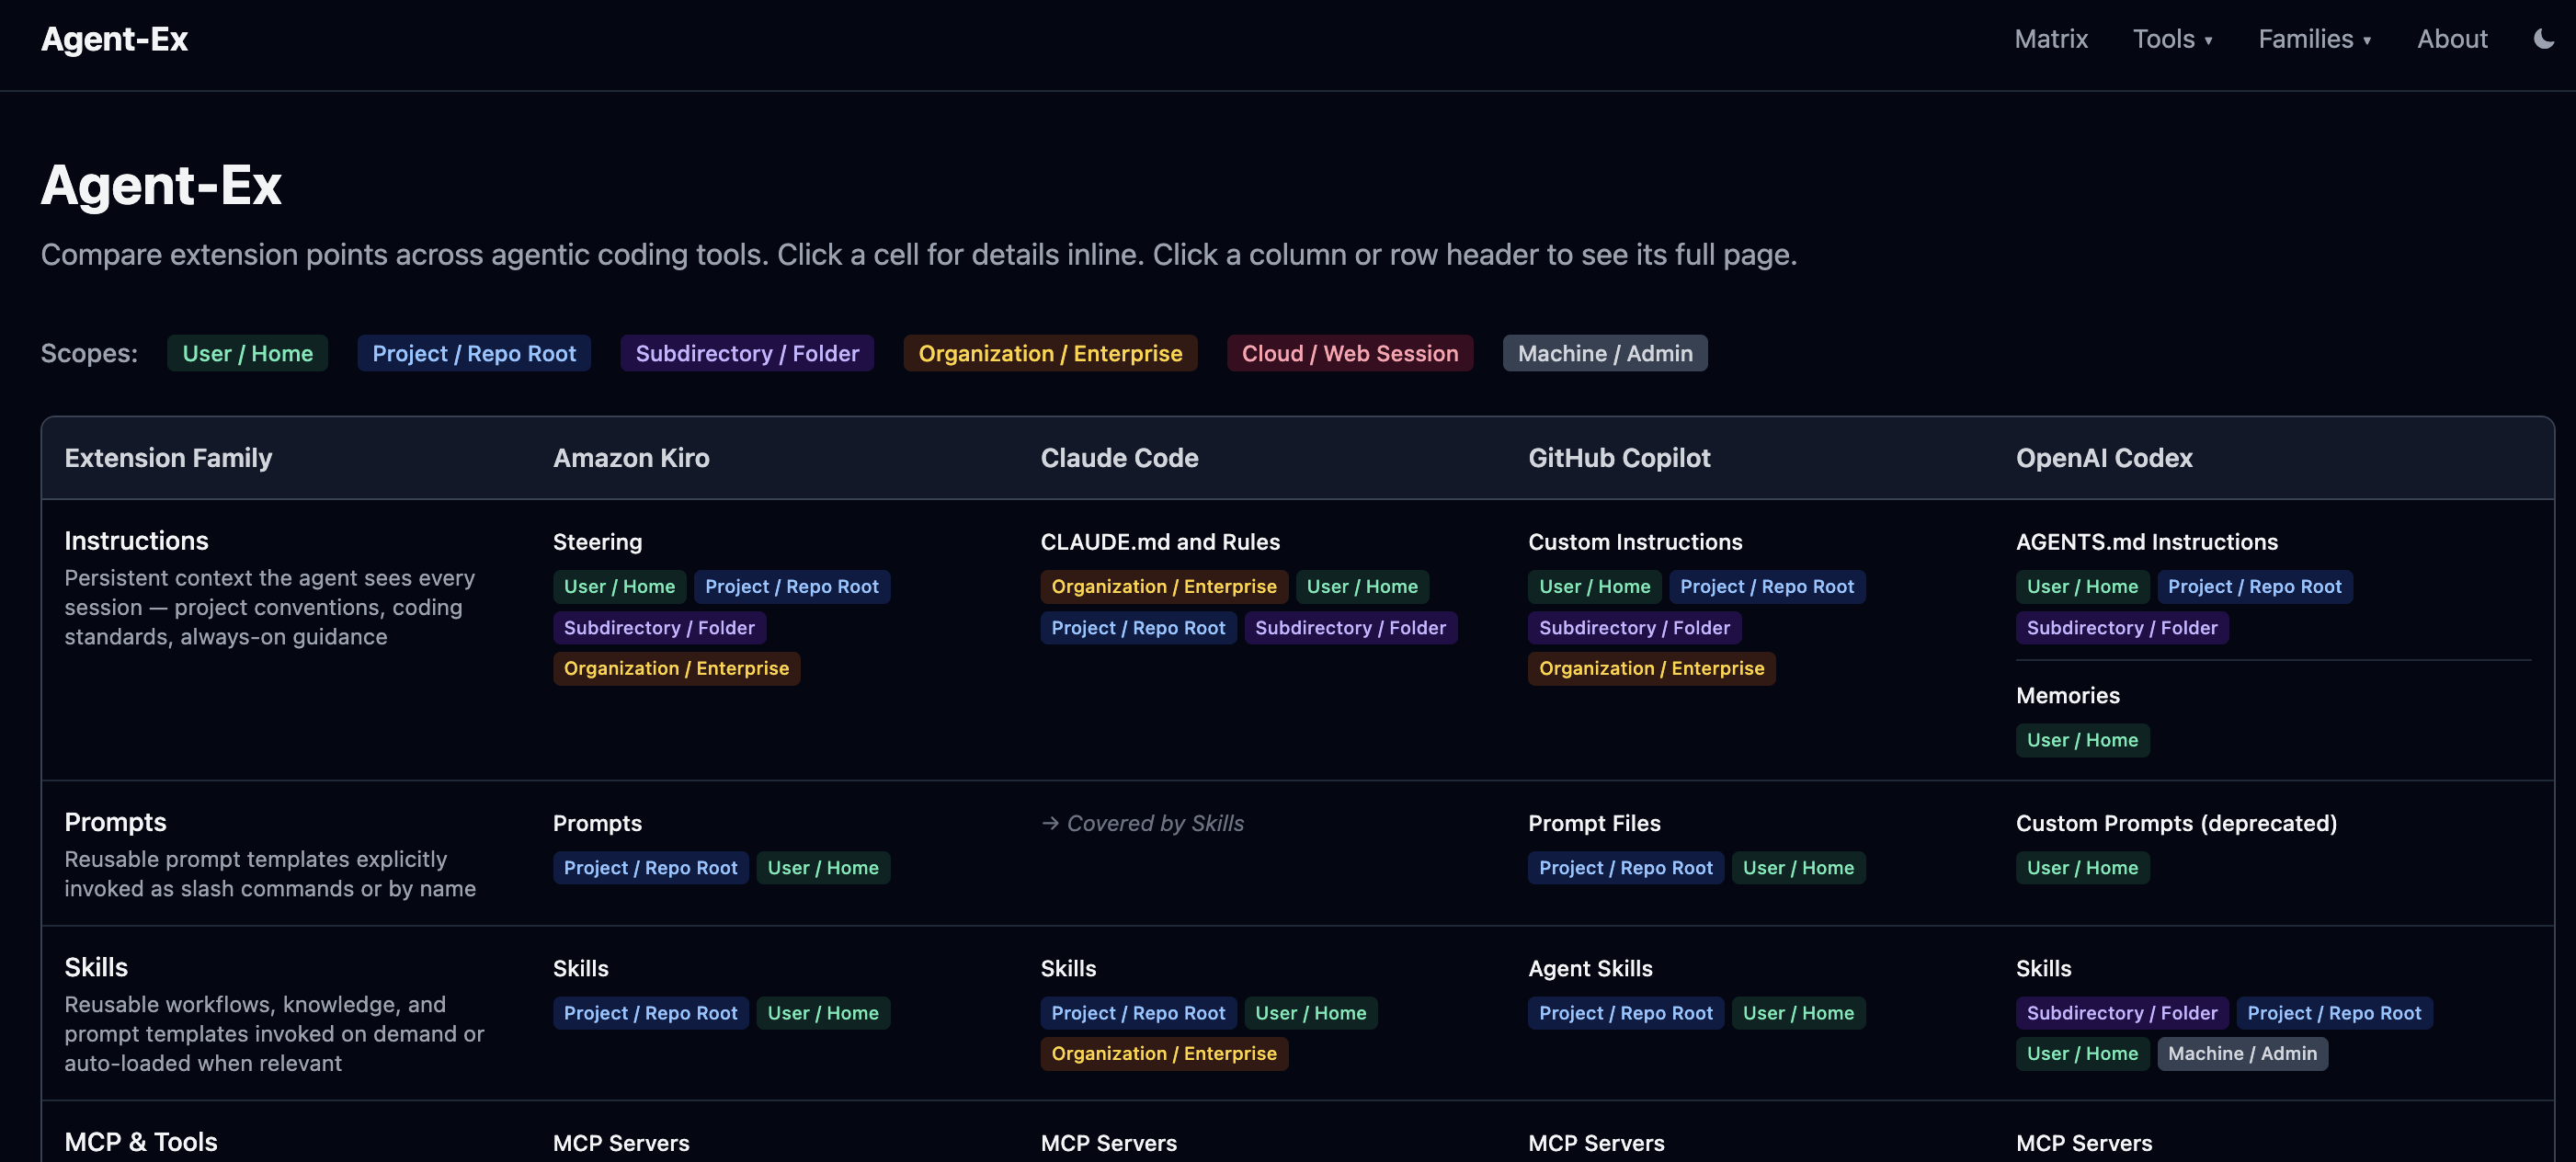Navigate to the About page
The image size is (2576, 1162).
(x=2452, y=39)
